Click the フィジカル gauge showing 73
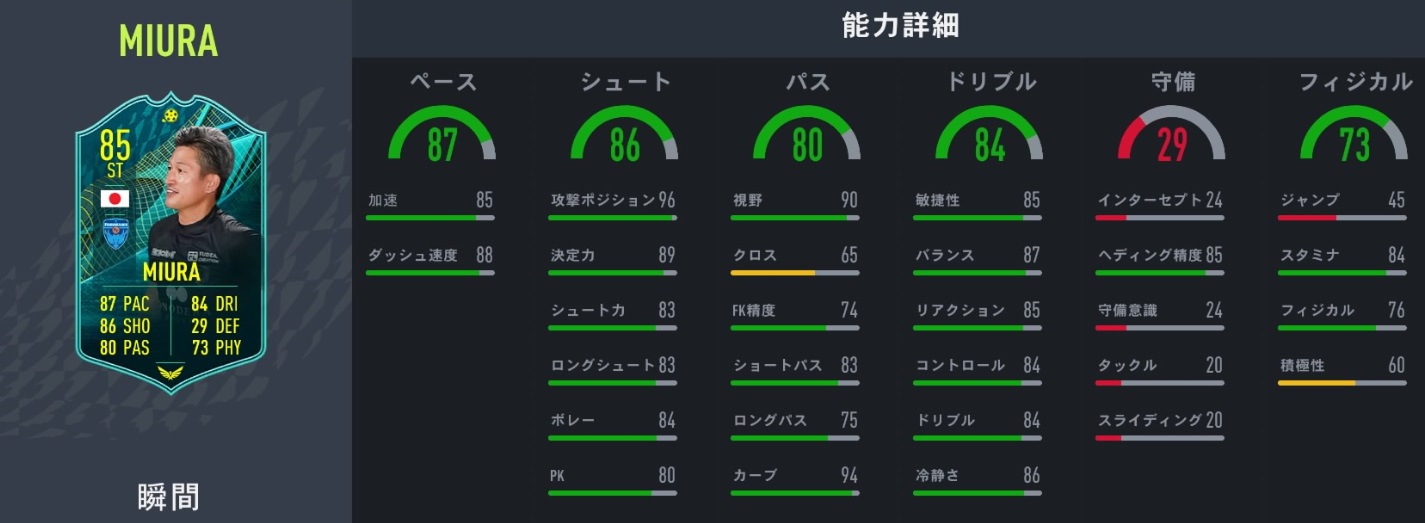 click(1354, 135)
